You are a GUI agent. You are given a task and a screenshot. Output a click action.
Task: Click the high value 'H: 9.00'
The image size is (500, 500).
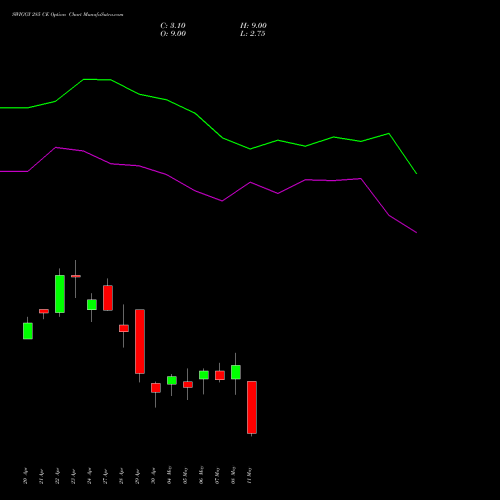(253, 26)
